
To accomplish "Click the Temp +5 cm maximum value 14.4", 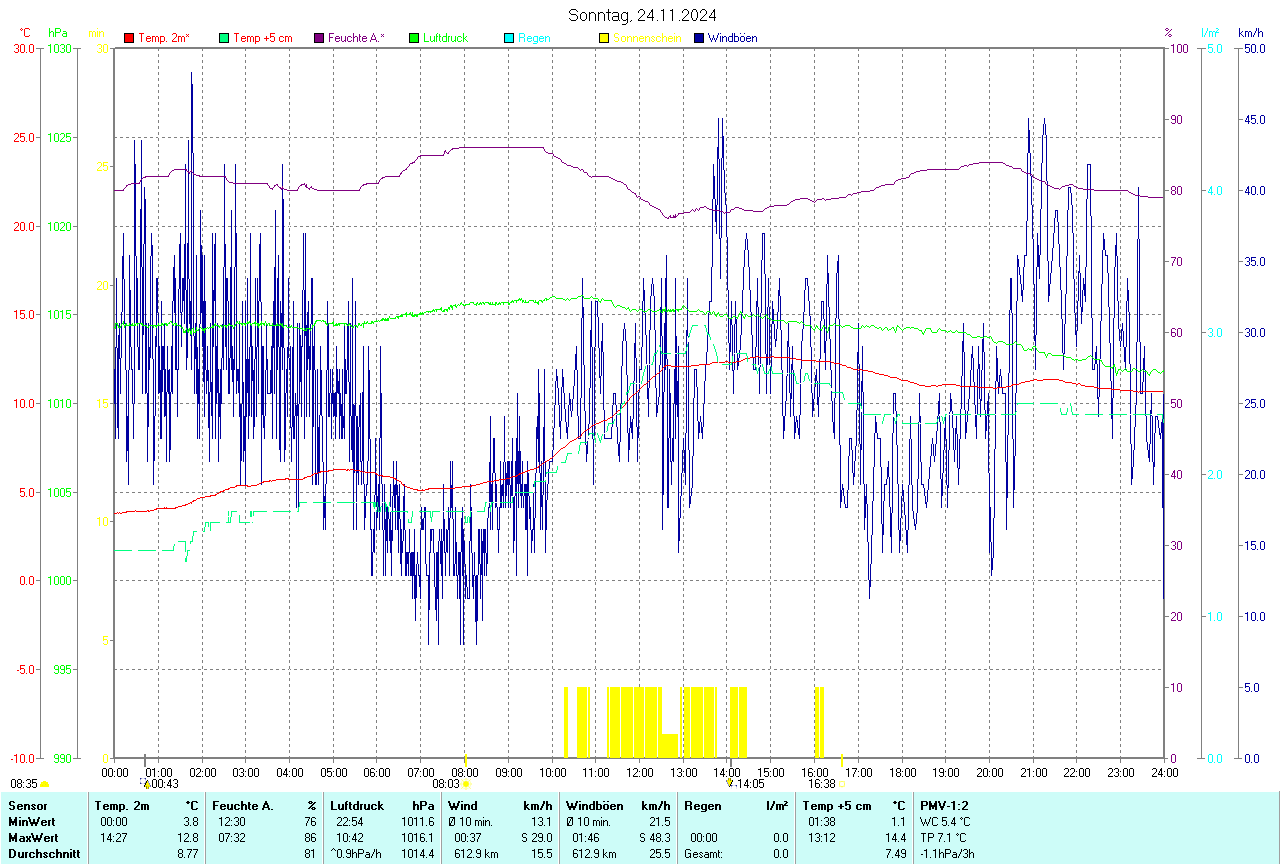I will (895, 837).
